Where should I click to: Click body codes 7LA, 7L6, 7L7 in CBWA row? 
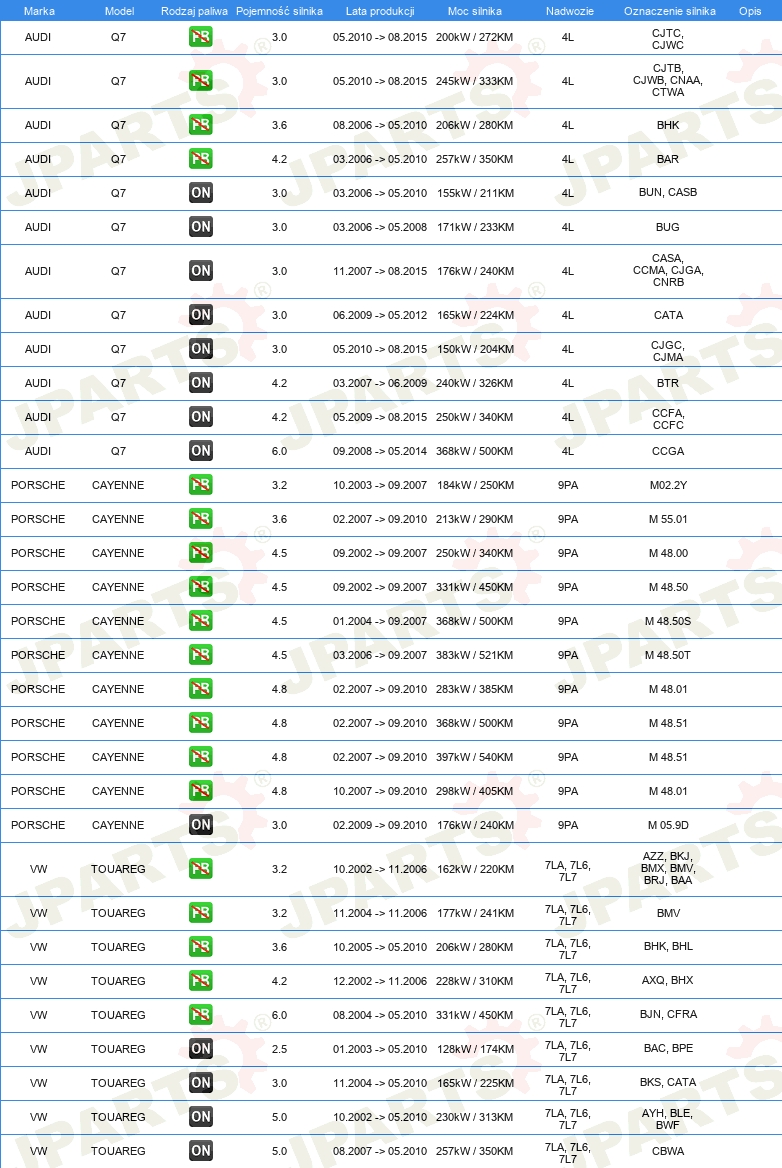tap(568, 1153)
